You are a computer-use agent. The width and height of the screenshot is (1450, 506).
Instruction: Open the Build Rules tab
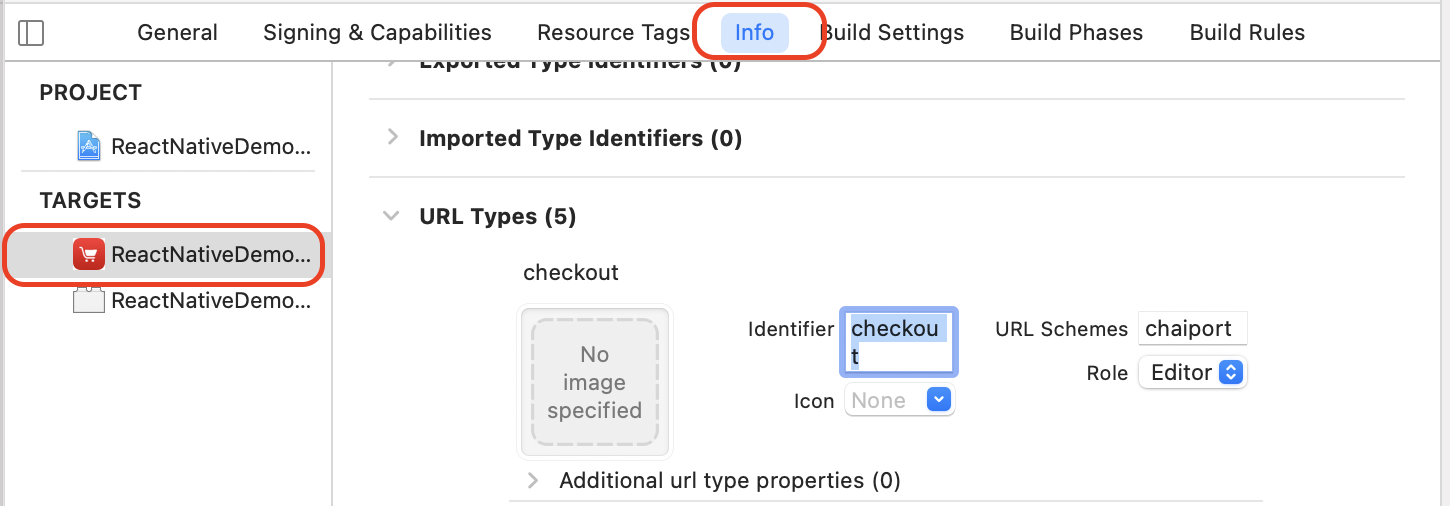[x=1247, y=32]
